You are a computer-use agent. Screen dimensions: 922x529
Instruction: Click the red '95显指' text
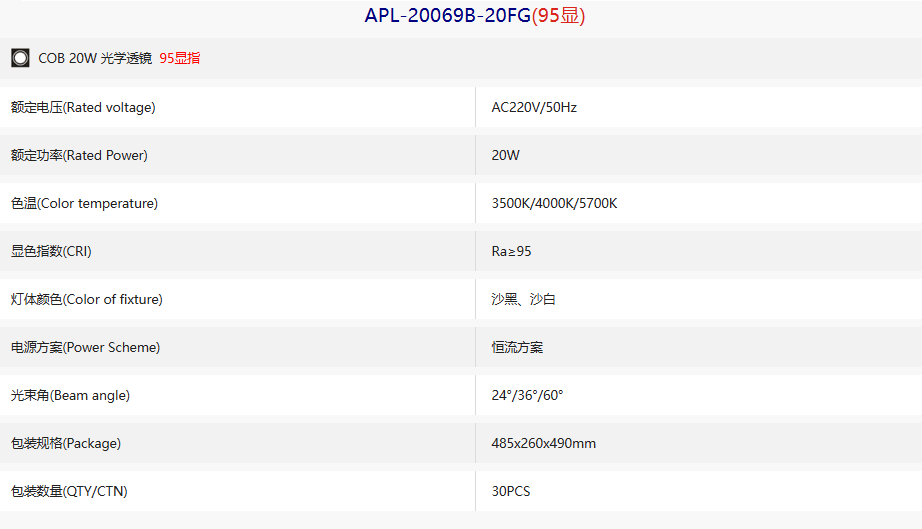tap(180, 58)
